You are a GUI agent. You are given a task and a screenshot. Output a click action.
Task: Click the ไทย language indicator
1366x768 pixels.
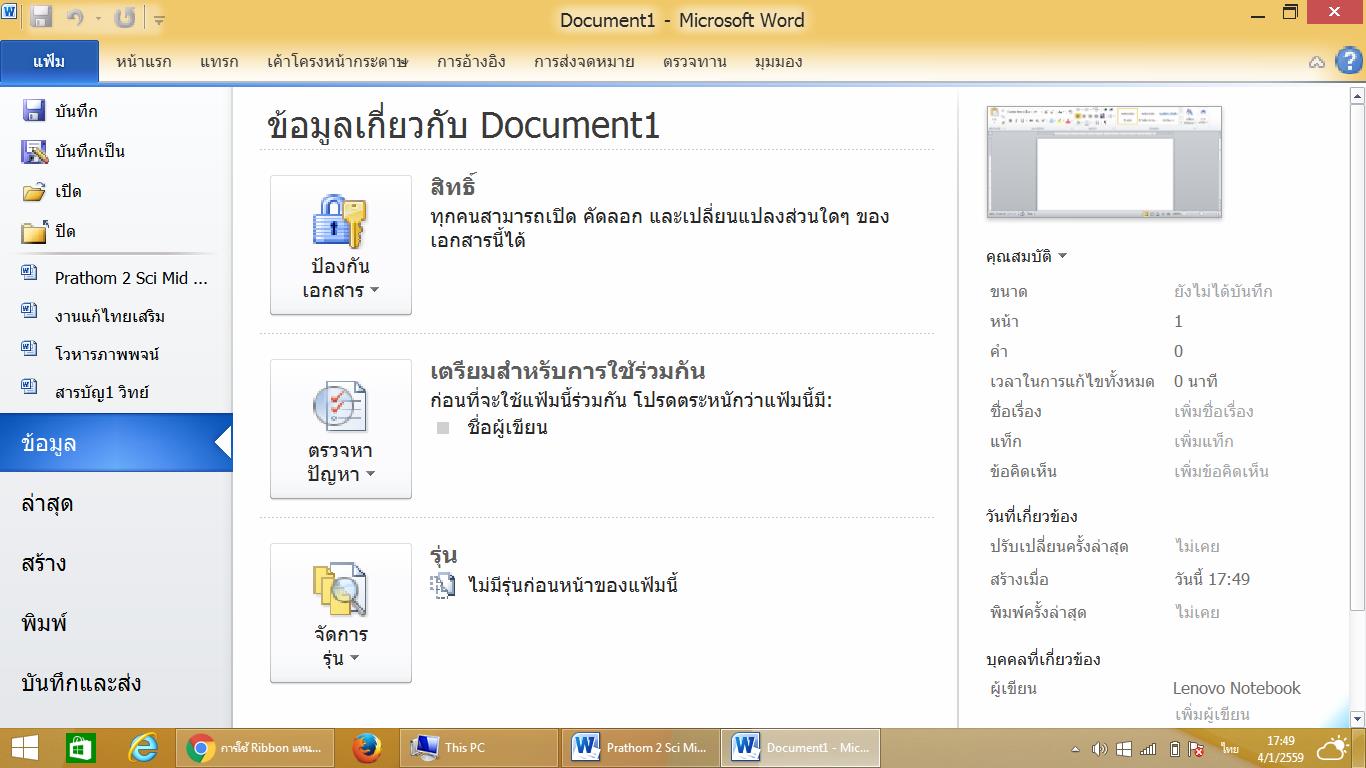click(1230, 748)
